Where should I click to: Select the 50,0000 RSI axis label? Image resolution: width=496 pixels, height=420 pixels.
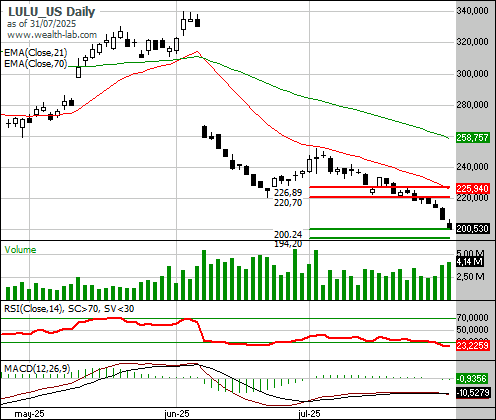point(472,330)
